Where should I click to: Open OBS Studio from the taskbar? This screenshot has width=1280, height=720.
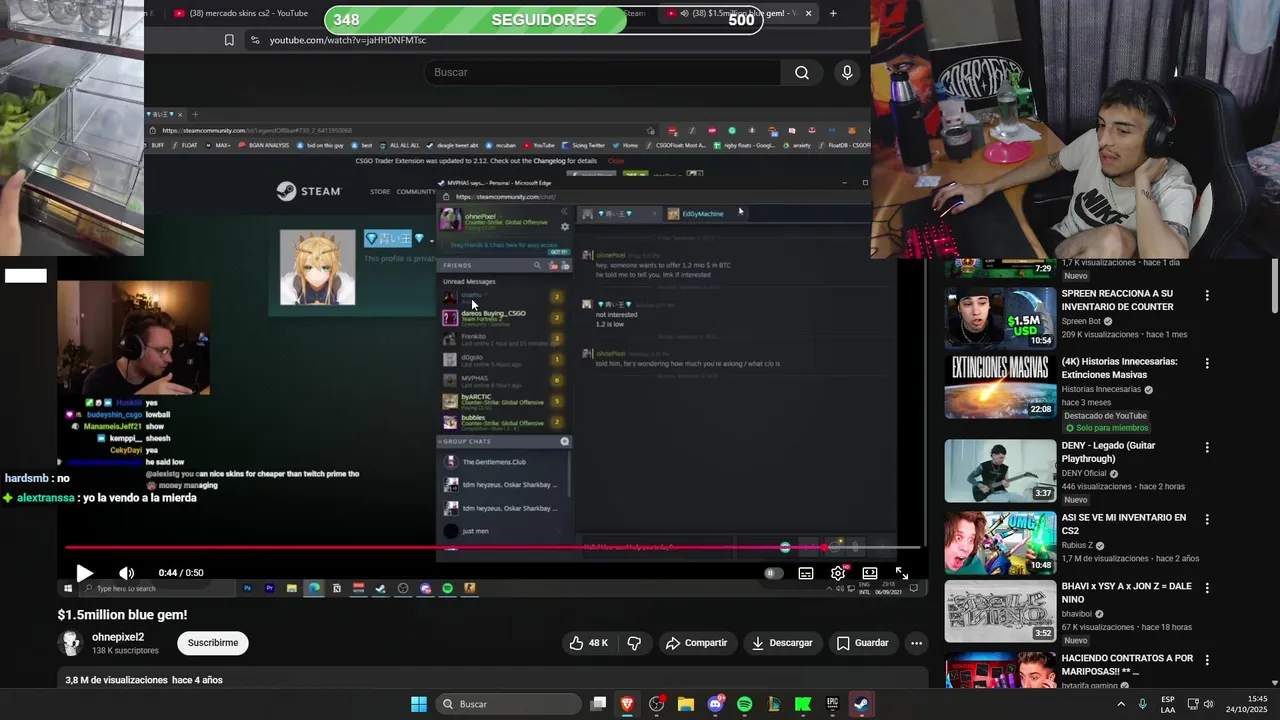pos(656,704)
